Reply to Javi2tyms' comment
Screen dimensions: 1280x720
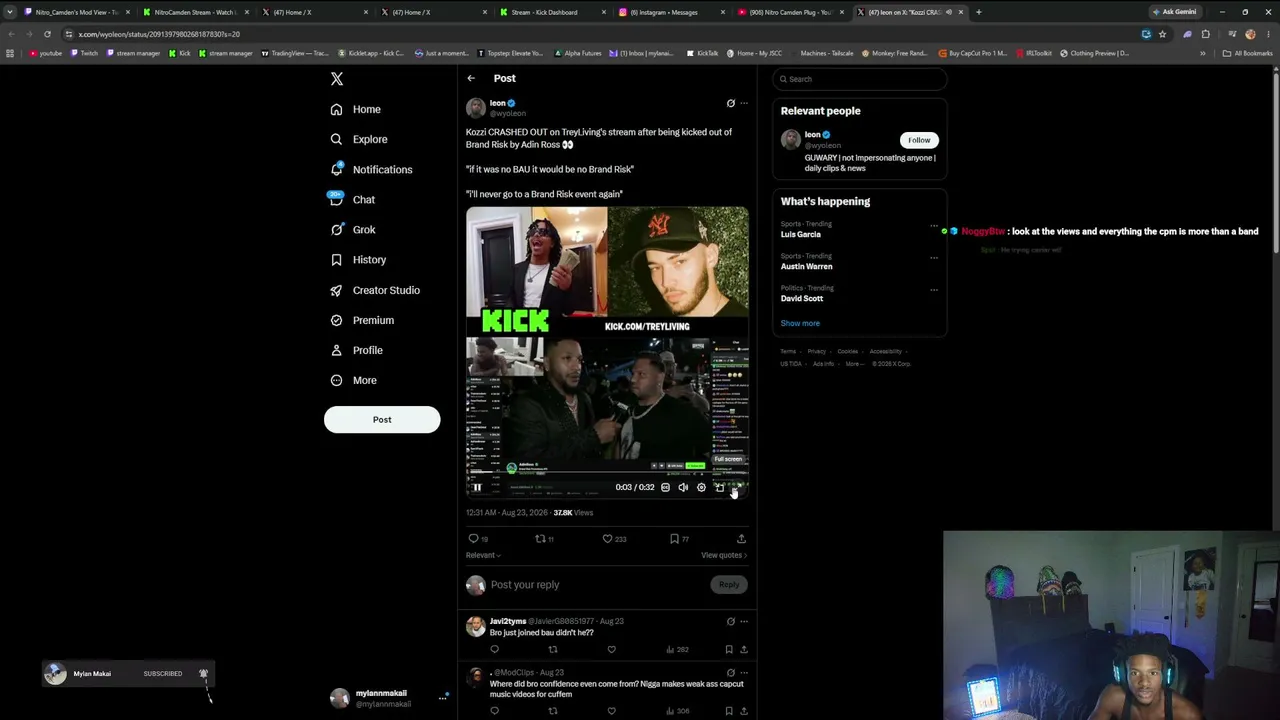tap(494, 649)
